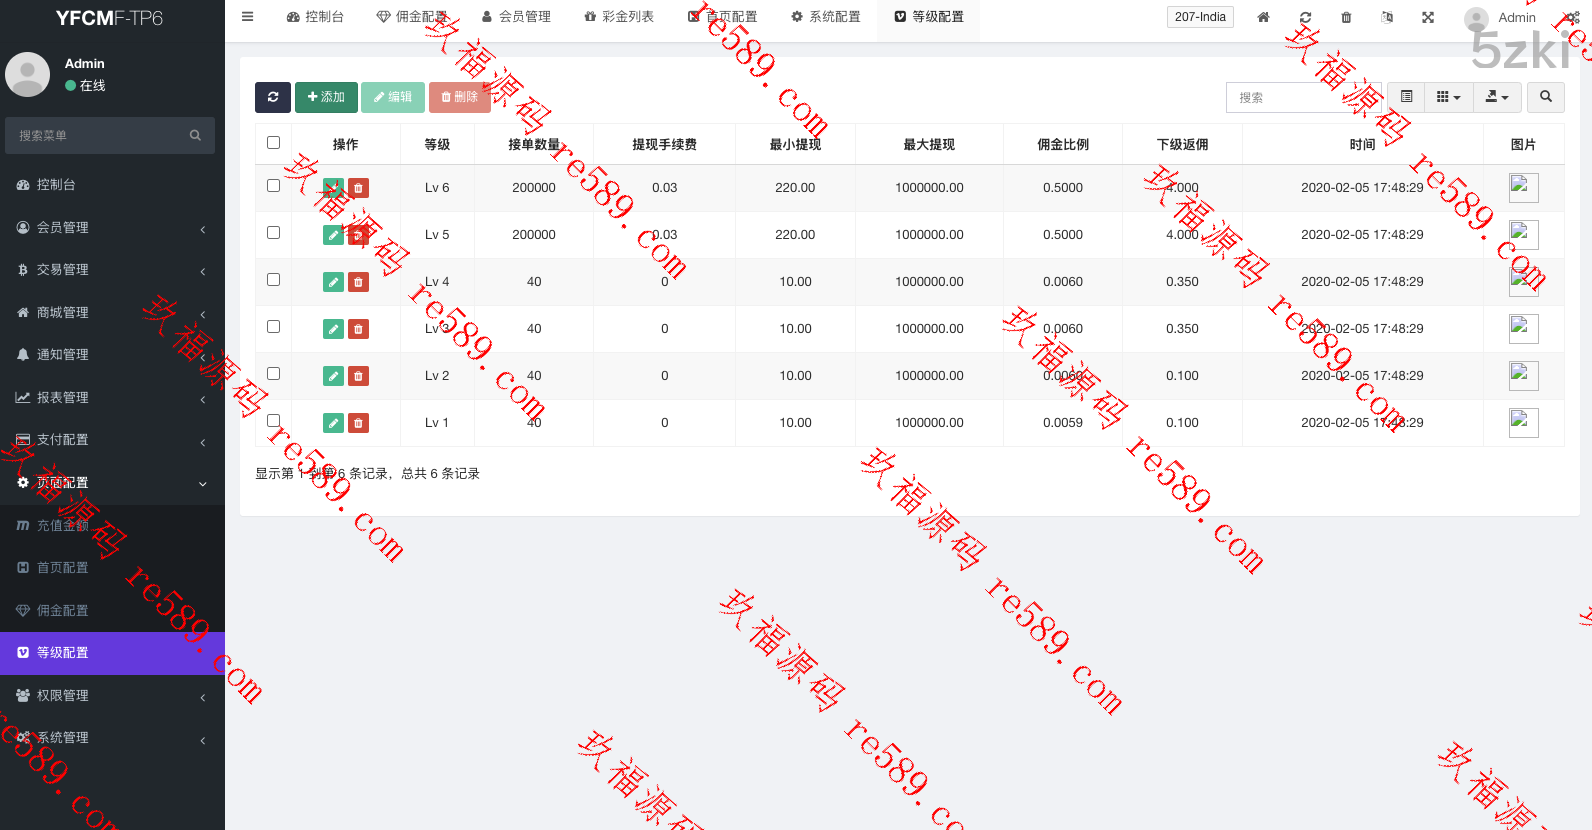Click the YFCMF-TP6 logo link
The width and height of the screenshot is (1592, 830).
pyautogui.click(x=109, y=18)
